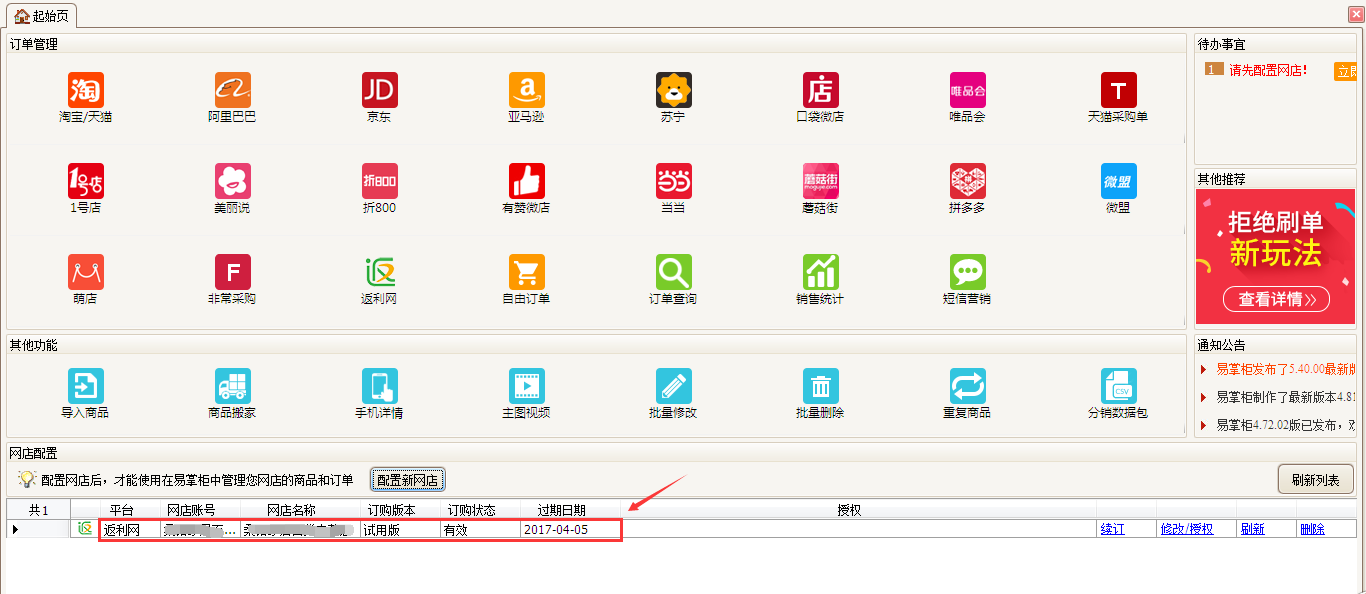The image size is (1366, 594).
Task: Open the 手机详情 phone icon
Action: [379, 386]
